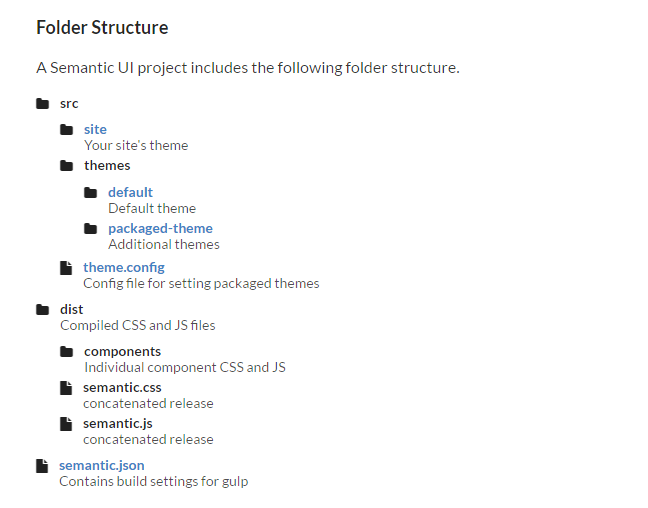Click the file icon beside theme.config
Screen dimensions: 648x508
[x=66, y=267]
